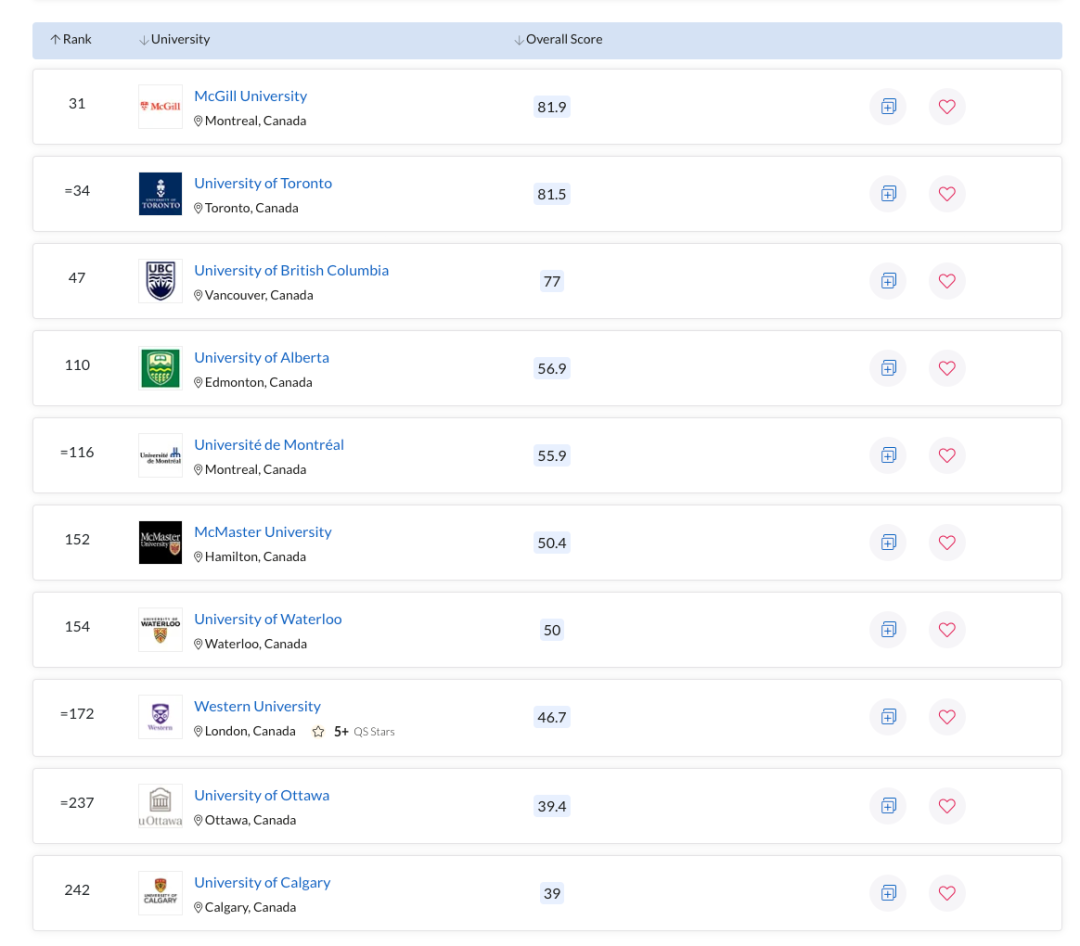Add University of British Columbia to compare
This screenshot has width=1080, height=946.
(x=889, y=281)
